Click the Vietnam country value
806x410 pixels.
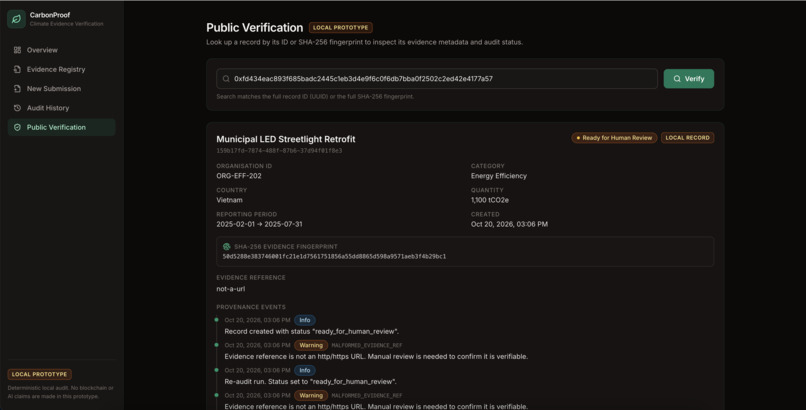(x=229, y=200)
